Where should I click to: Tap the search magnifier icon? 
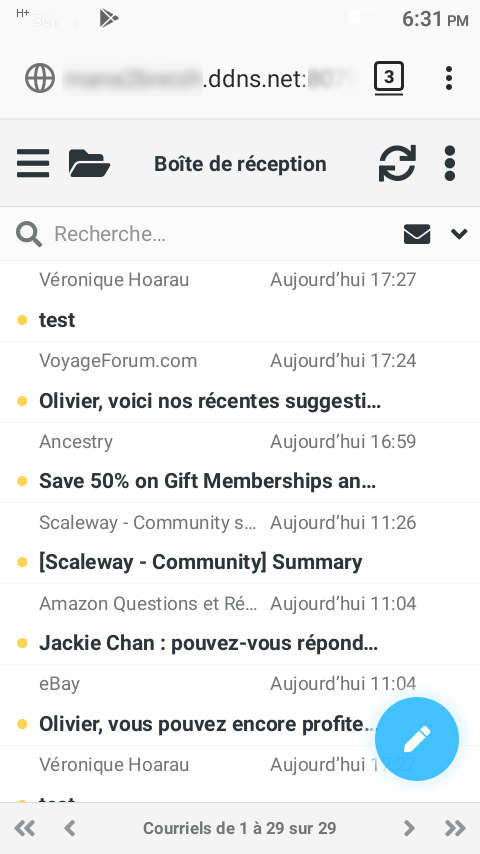(x=28, y=234)
